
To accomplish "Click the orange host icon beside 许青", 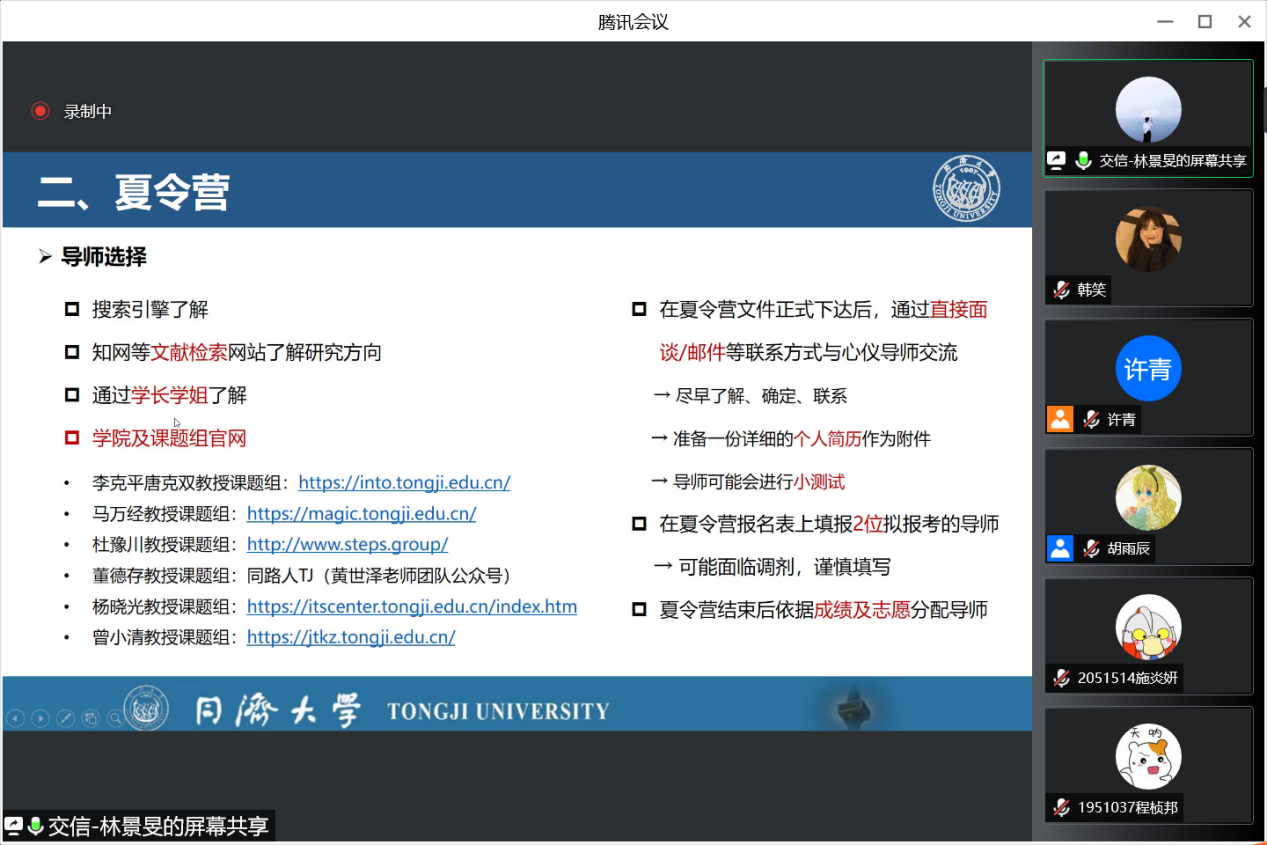I will coord(1060,419).
